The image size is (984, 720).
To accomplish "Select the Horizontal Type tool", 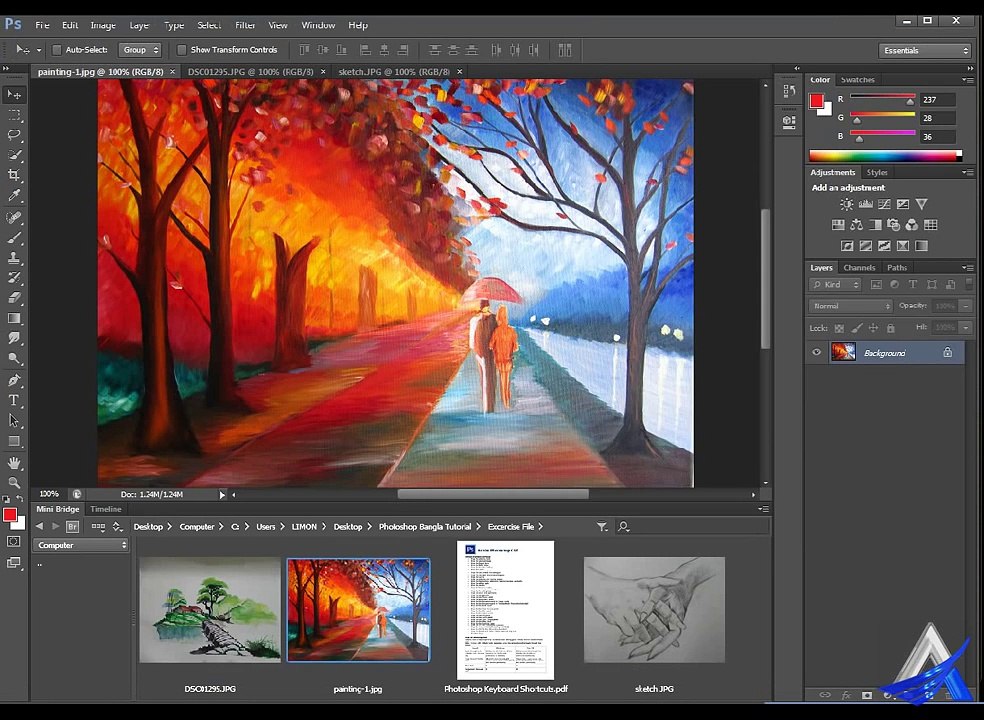I will point(14,400).
